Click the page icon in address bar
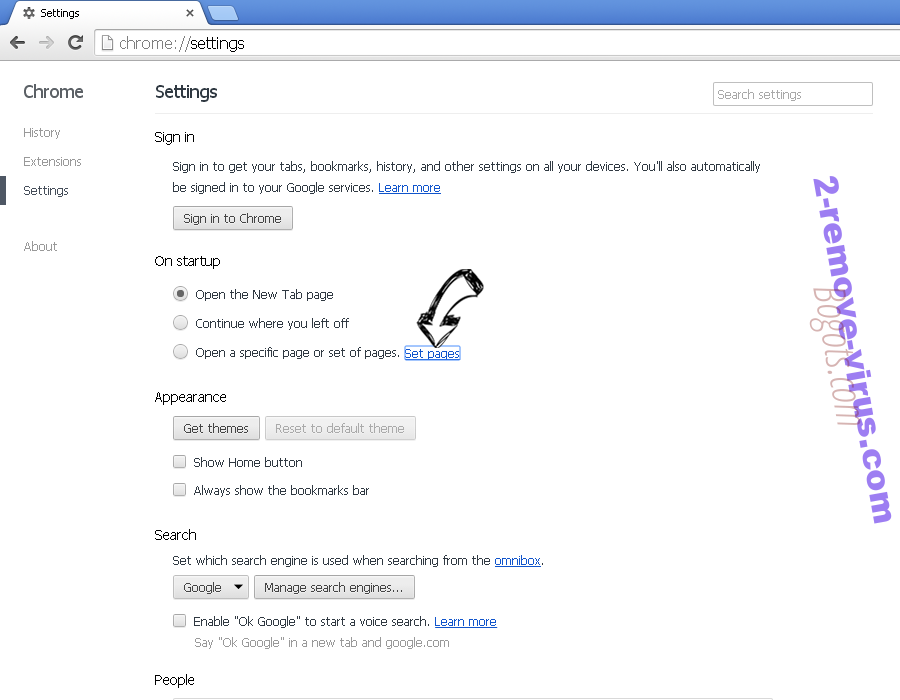This screenshot has height=700, width=900. tap(107, 43)
